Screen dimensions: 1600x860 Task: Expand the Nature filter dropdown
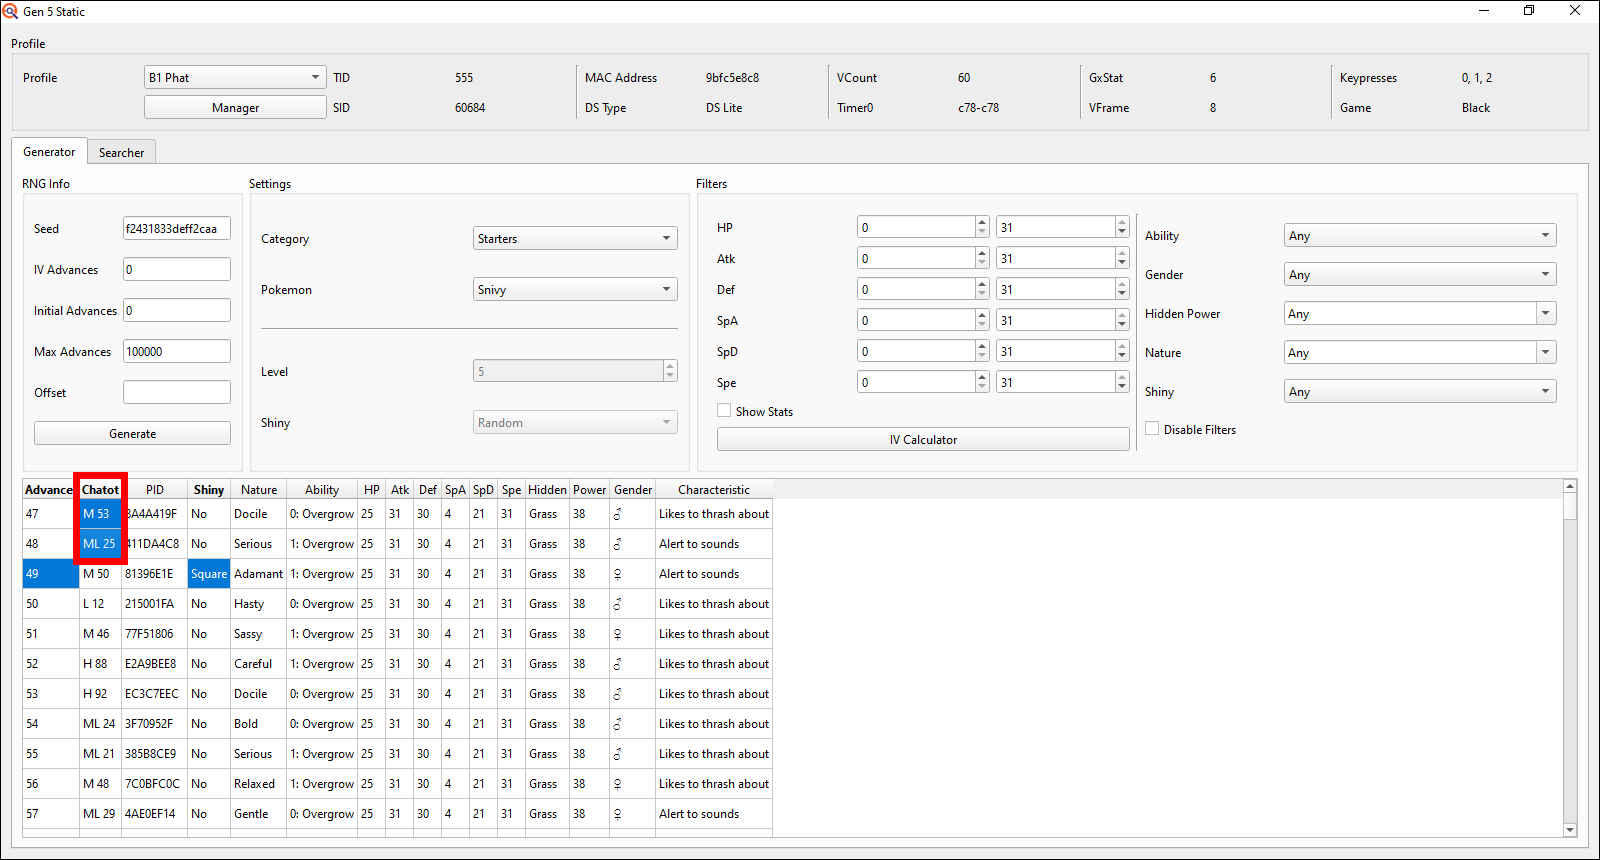tap(1419, 353)
